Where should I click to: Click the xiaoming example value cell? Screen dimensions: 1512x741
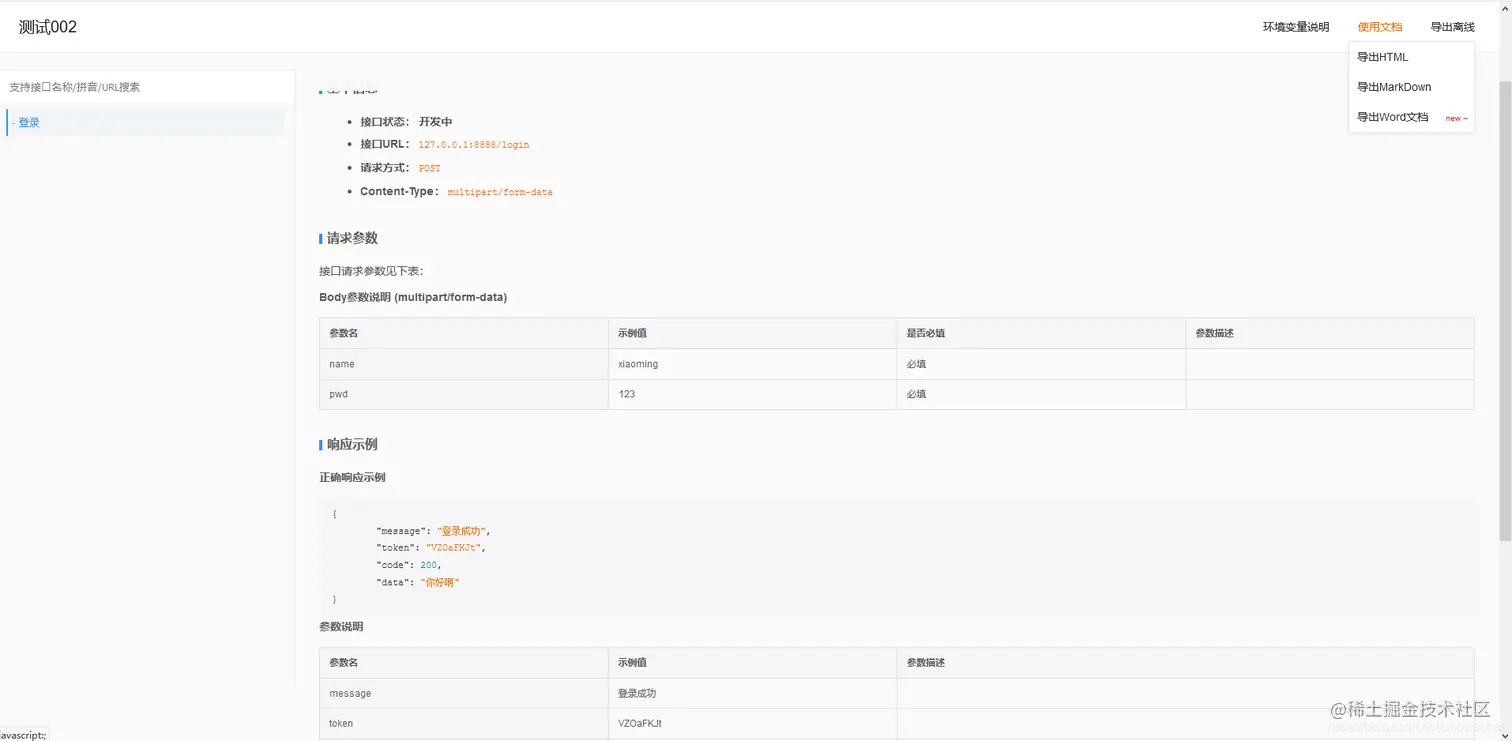753,364
